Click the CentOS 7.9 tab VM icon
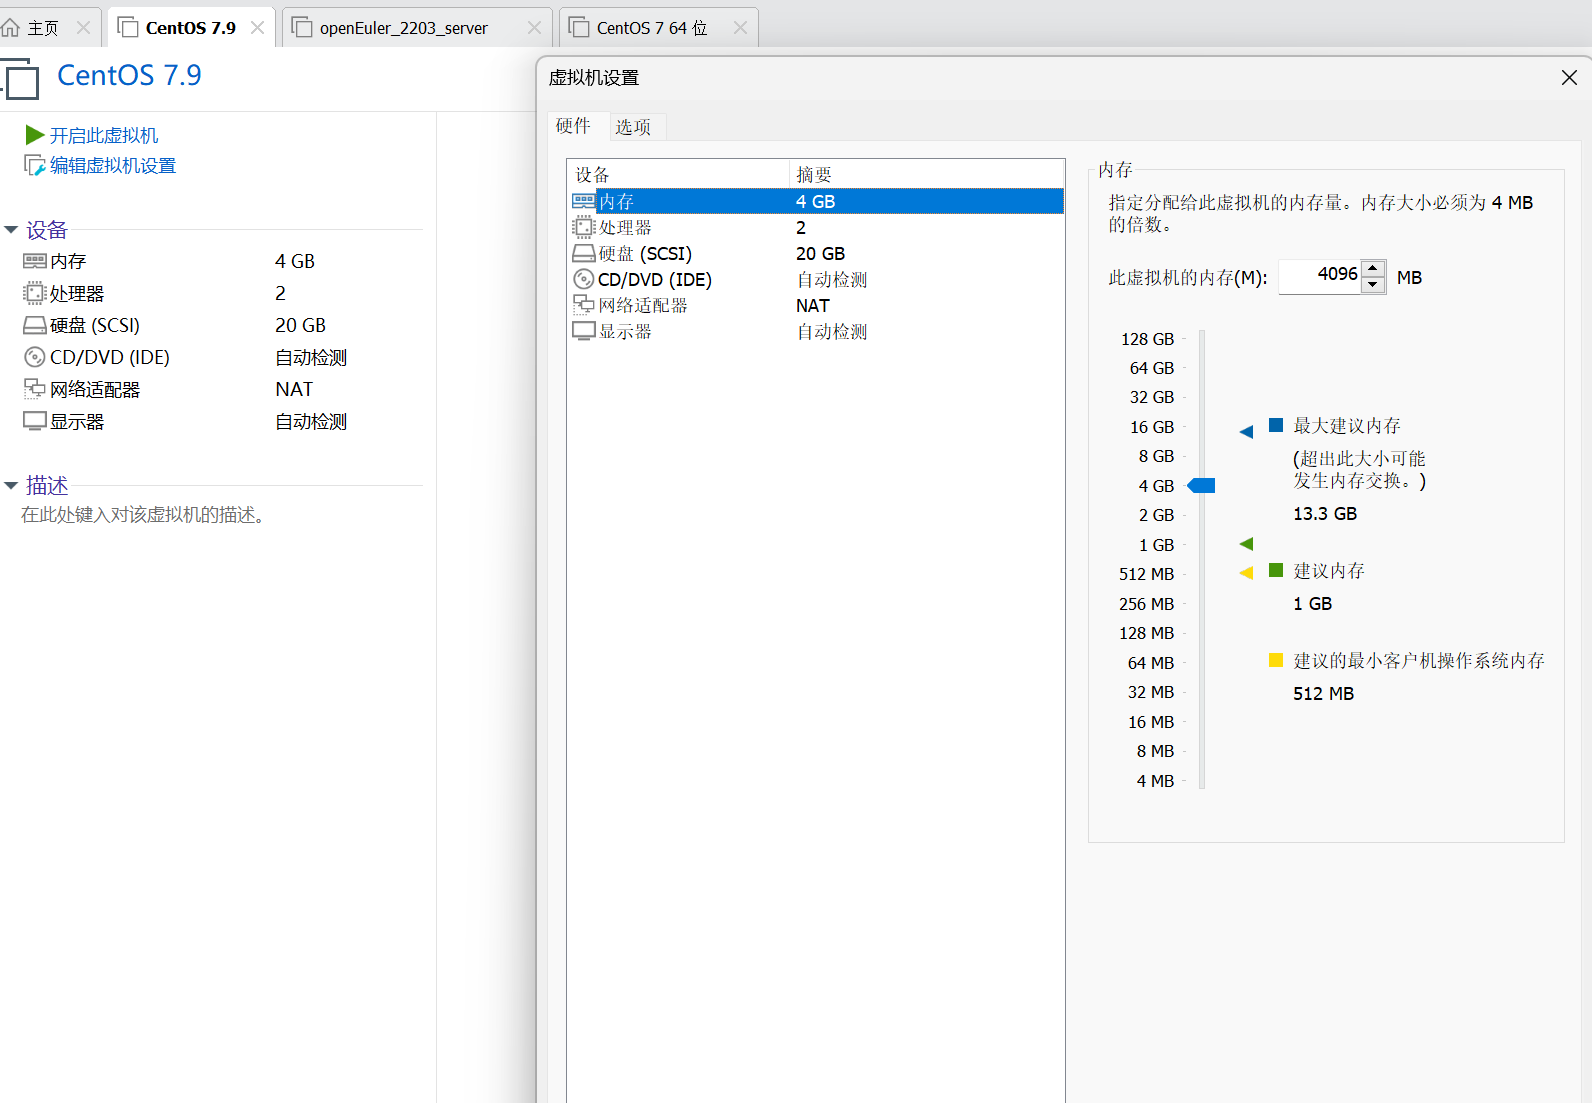The image size is (1592, 1103). pyautogui.click(x=128, y=27)
